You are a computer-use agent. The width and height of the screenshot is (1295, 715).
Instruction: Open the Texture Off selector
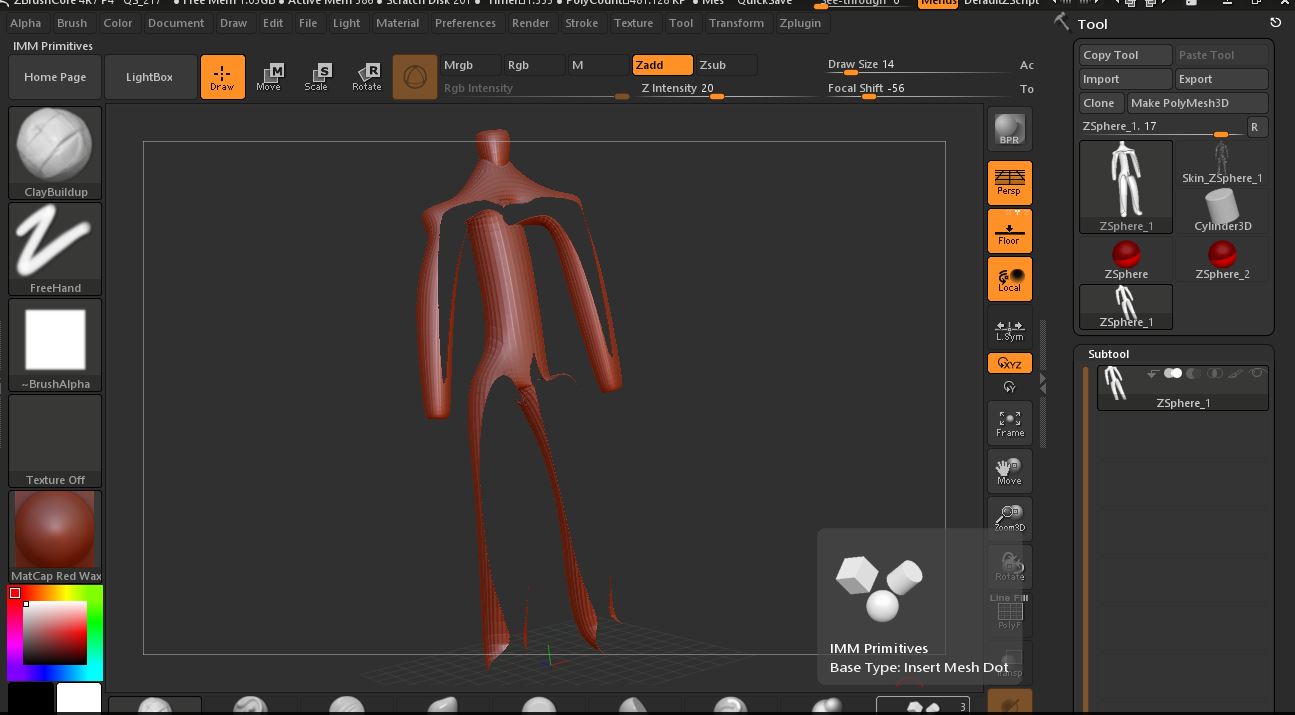pos(55,441)
